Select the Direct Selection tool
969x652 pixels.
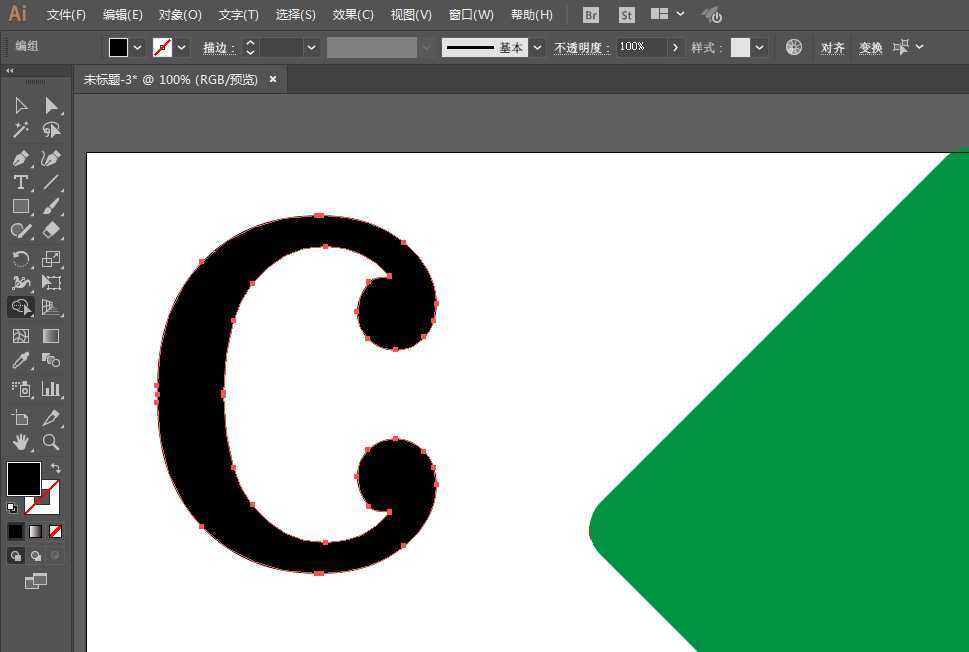click(x=52, y=105)
